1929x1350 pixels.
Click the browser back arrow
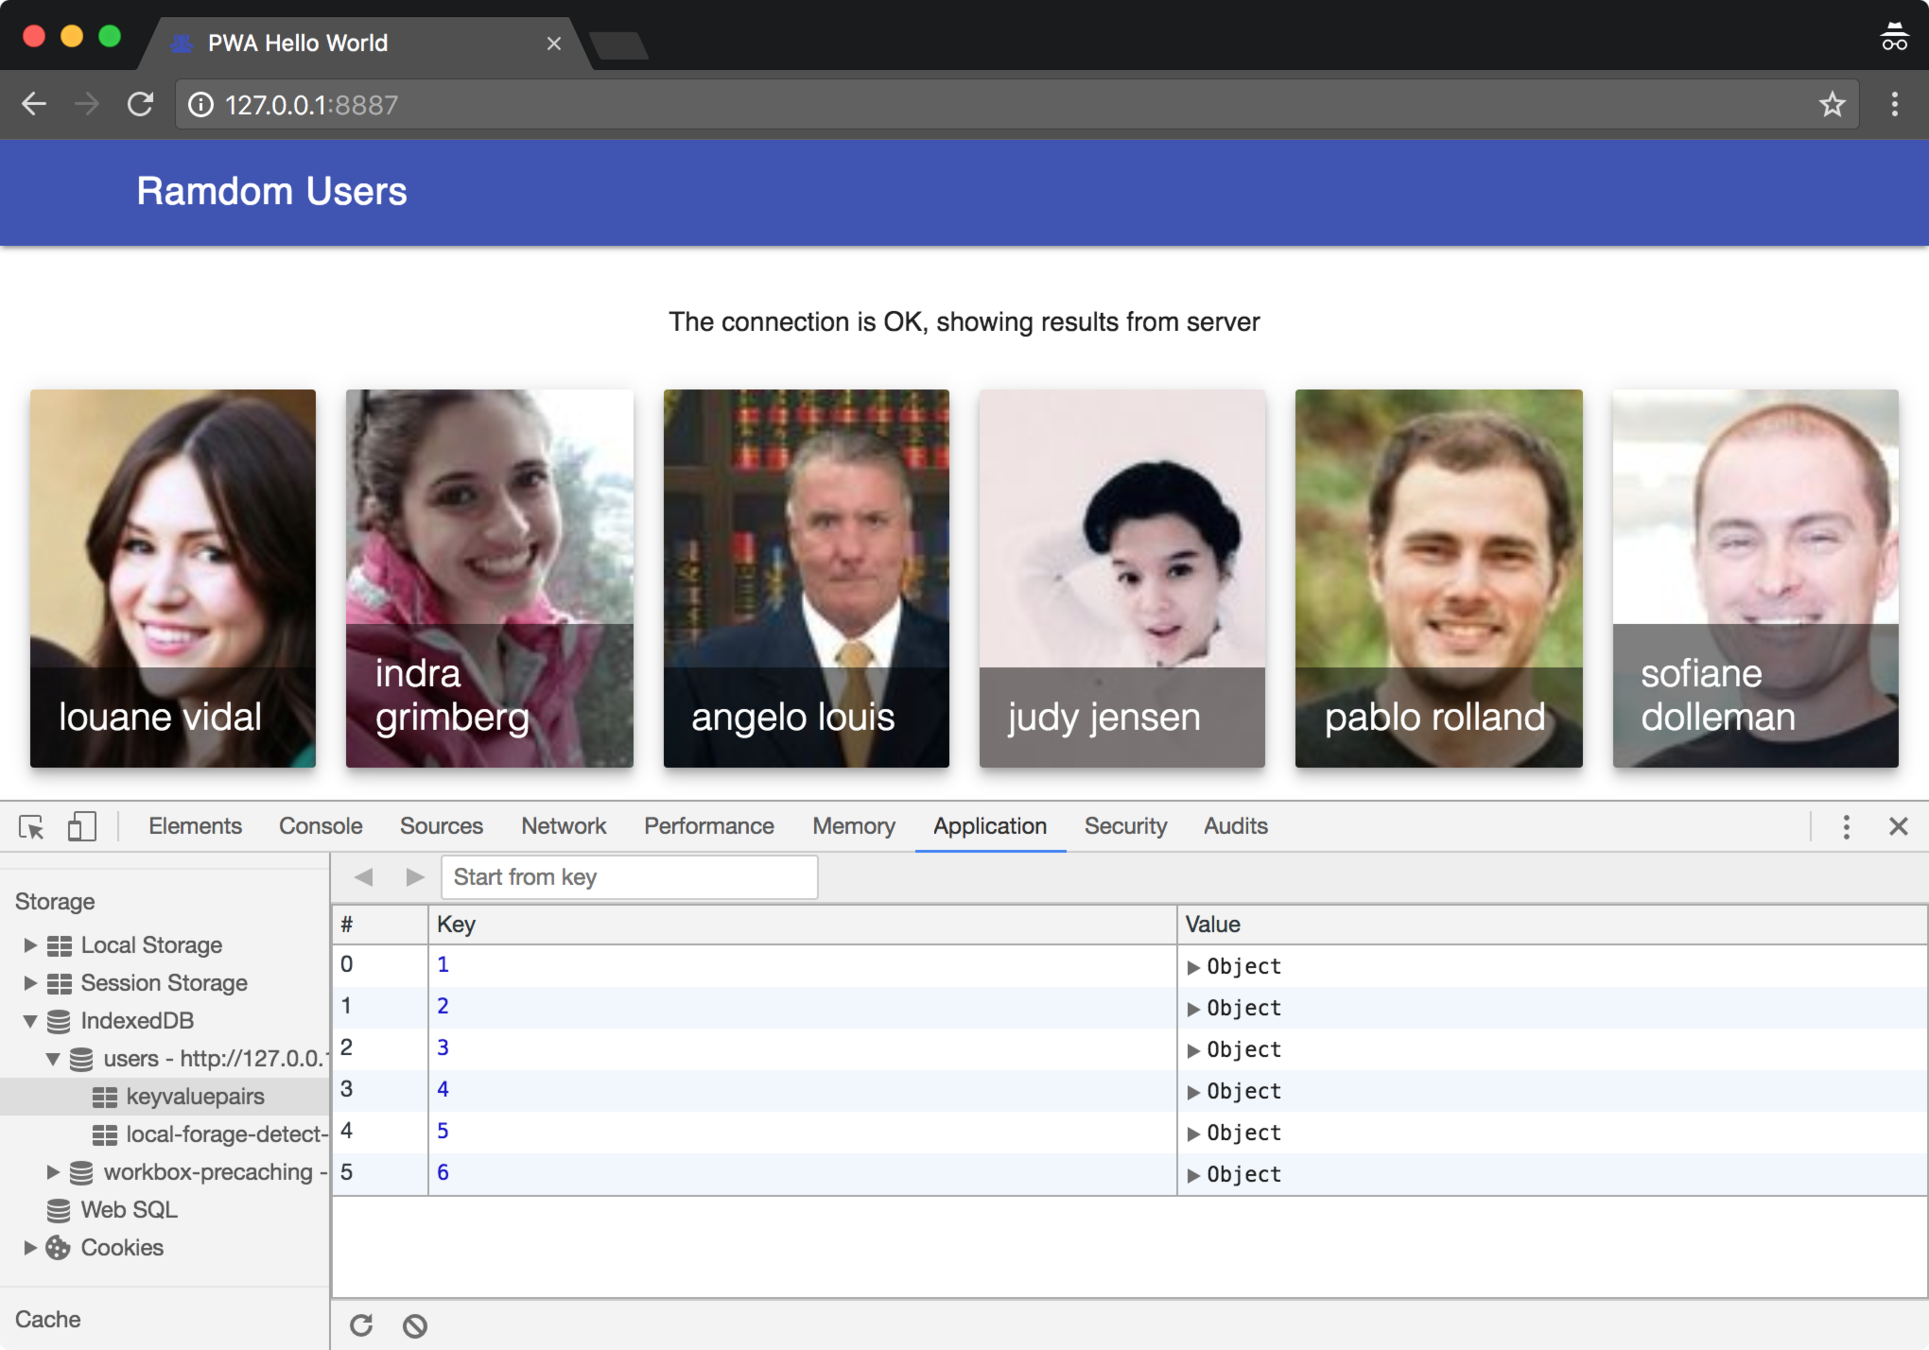point(34,104)
